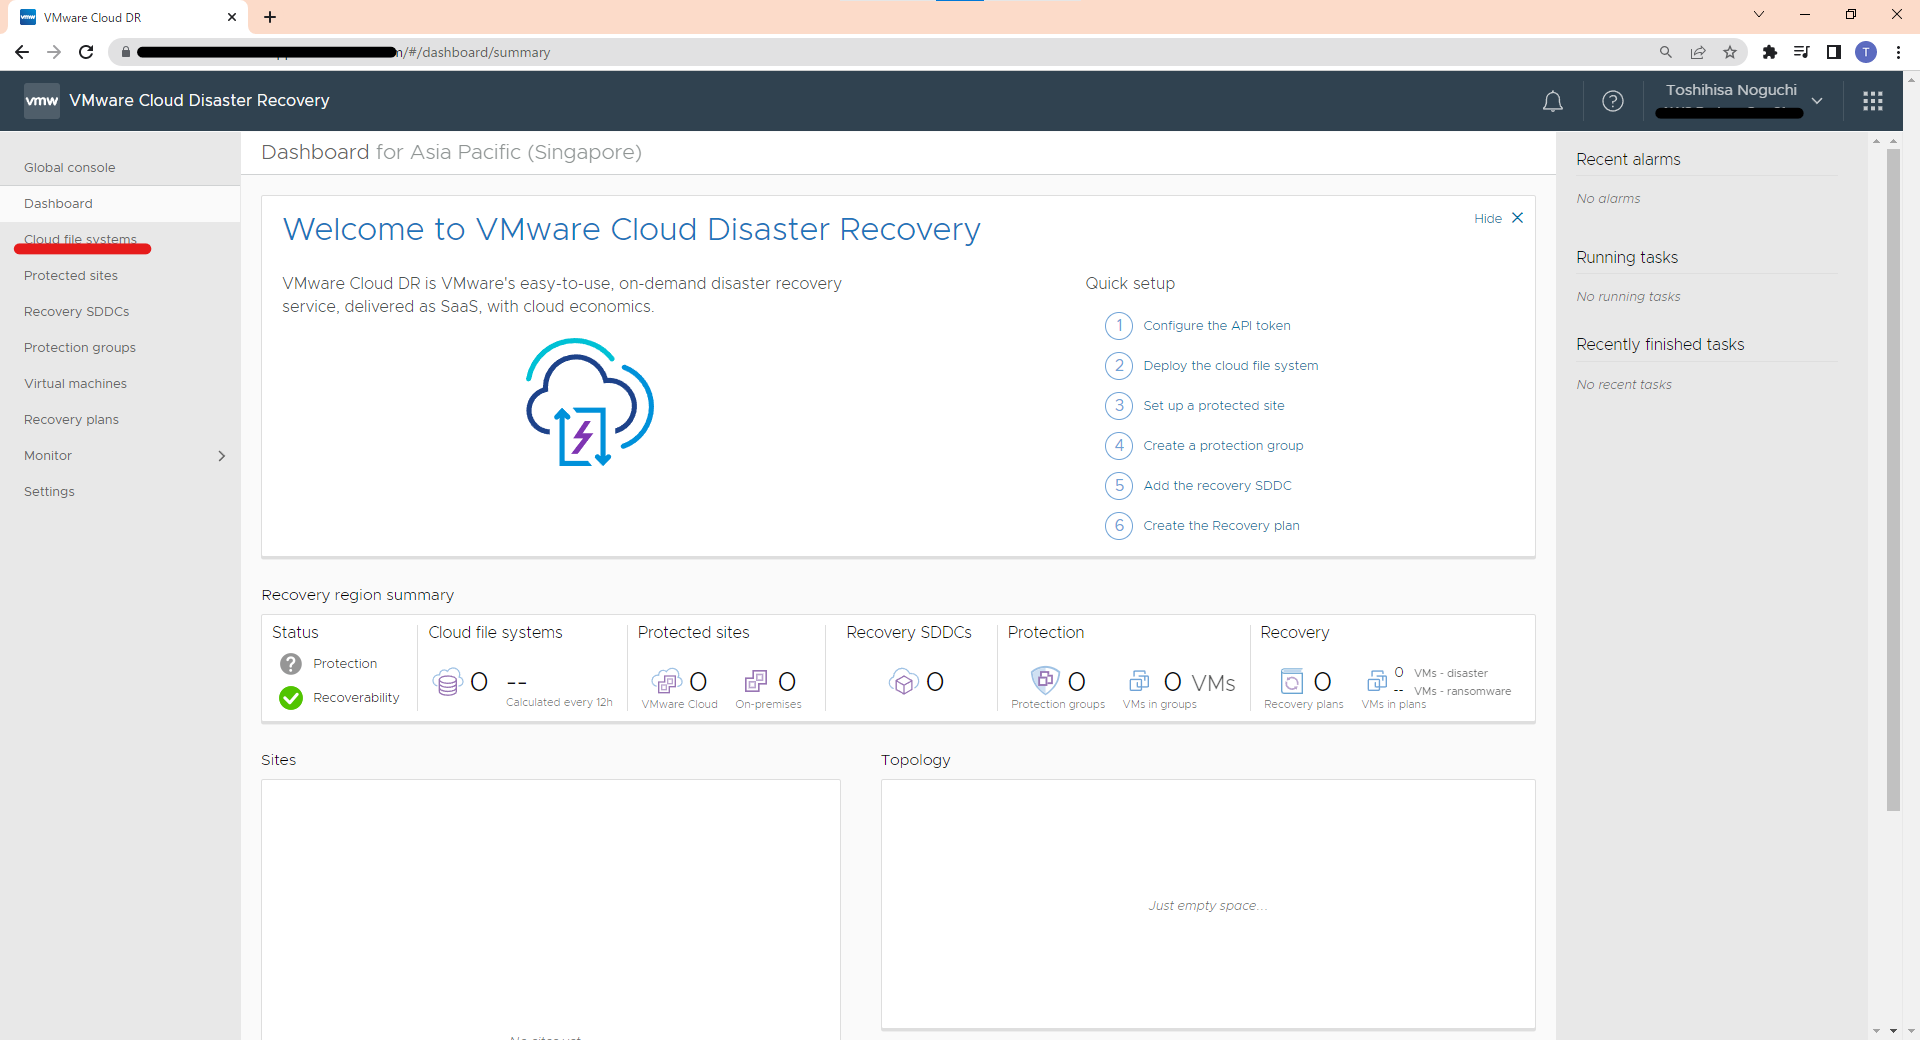Click the Recoverability green check icon

[291, 698]
